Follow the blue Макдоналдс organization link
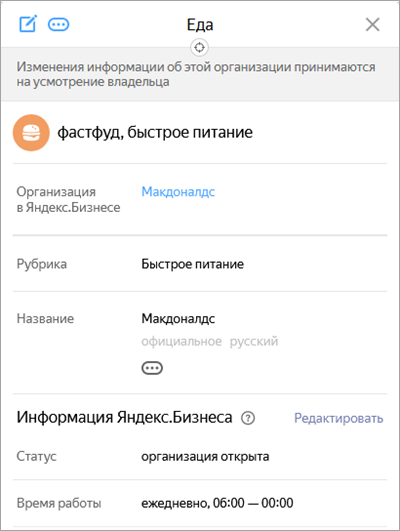Image resolution: width=400 pixels, height=531 pixels. coord(178,192)
